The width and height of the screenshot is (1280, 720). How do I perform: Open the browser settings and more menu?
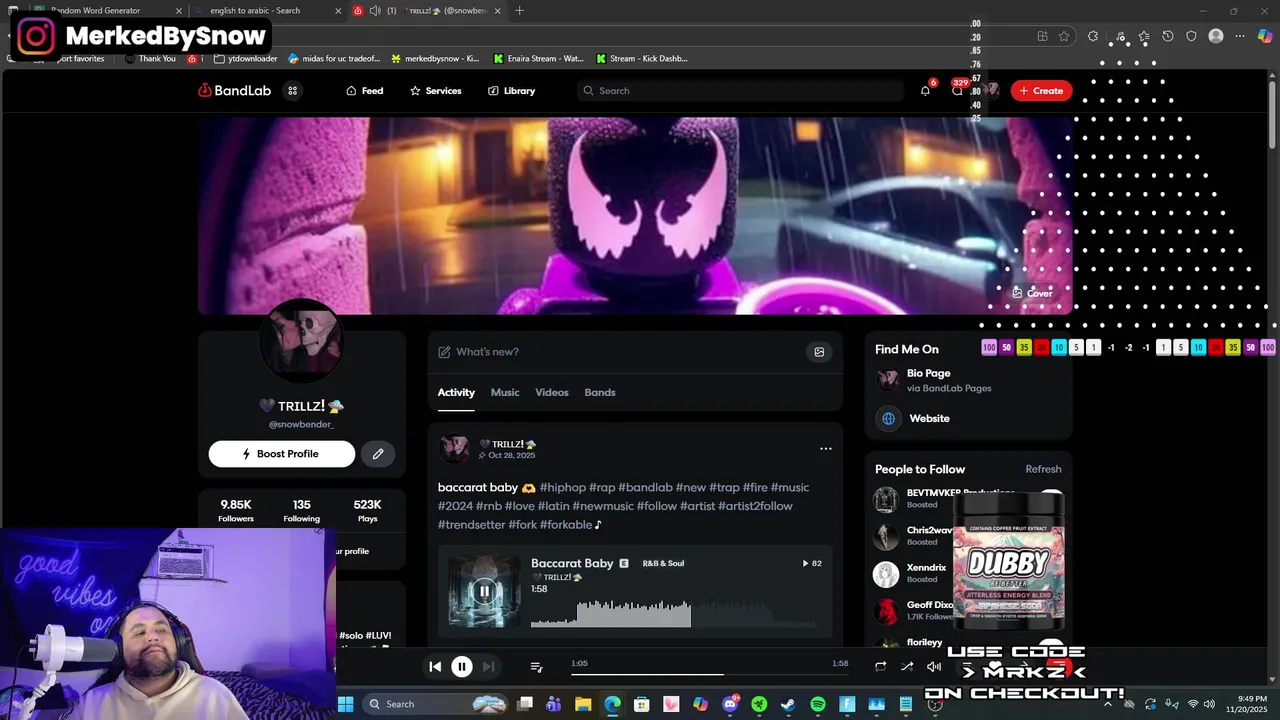1240,36
